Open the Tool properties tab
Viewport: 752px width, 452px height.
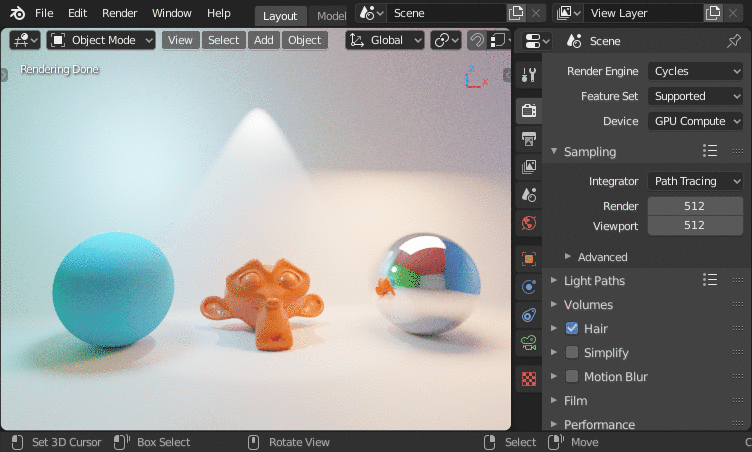tap(529, 75)
